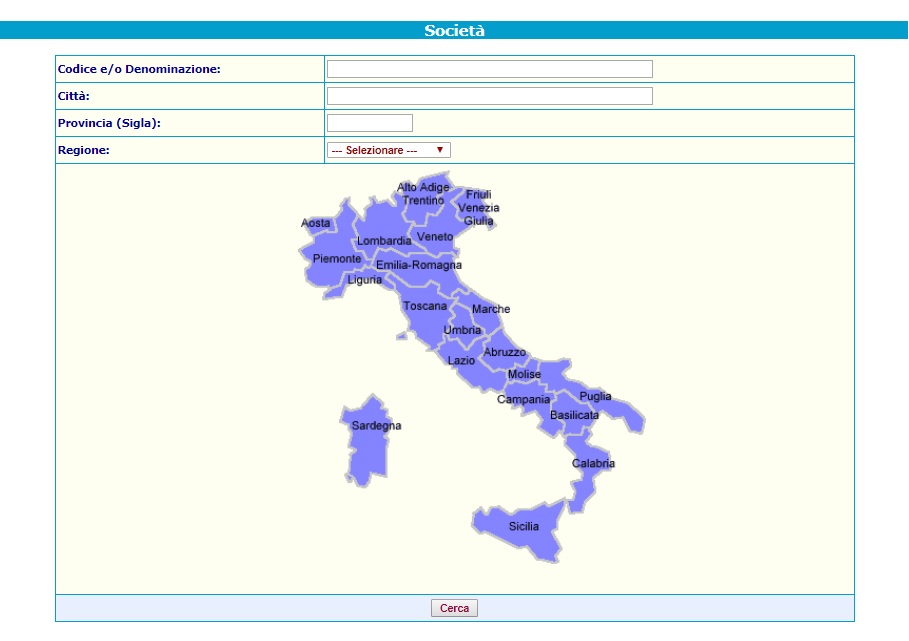Click the Veneto map region
The width and height of the screenshot is (909, 641).
coord(435,237)
